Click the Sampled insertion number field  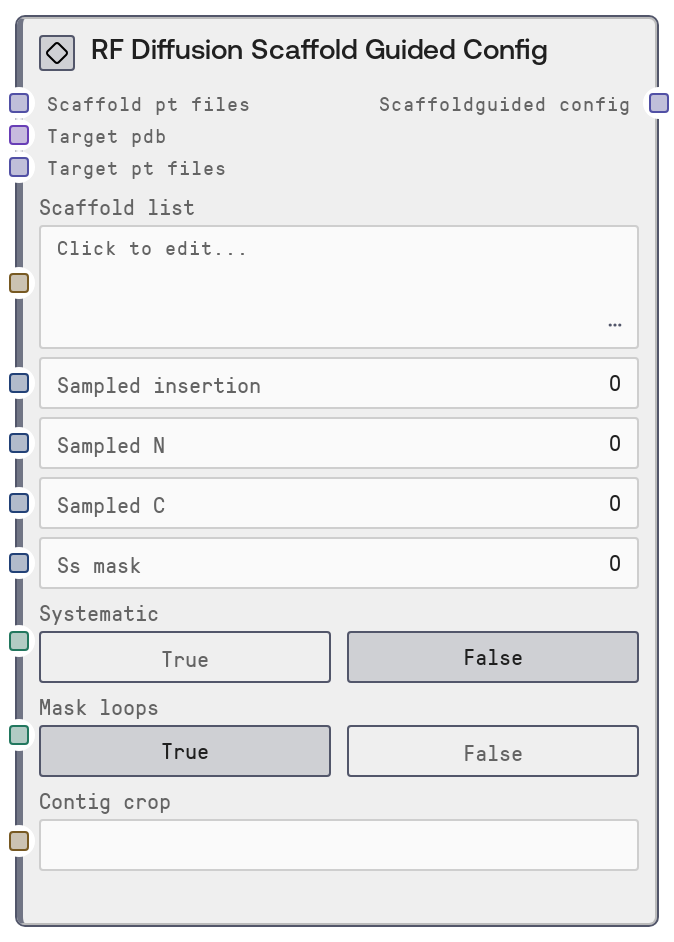338,384
